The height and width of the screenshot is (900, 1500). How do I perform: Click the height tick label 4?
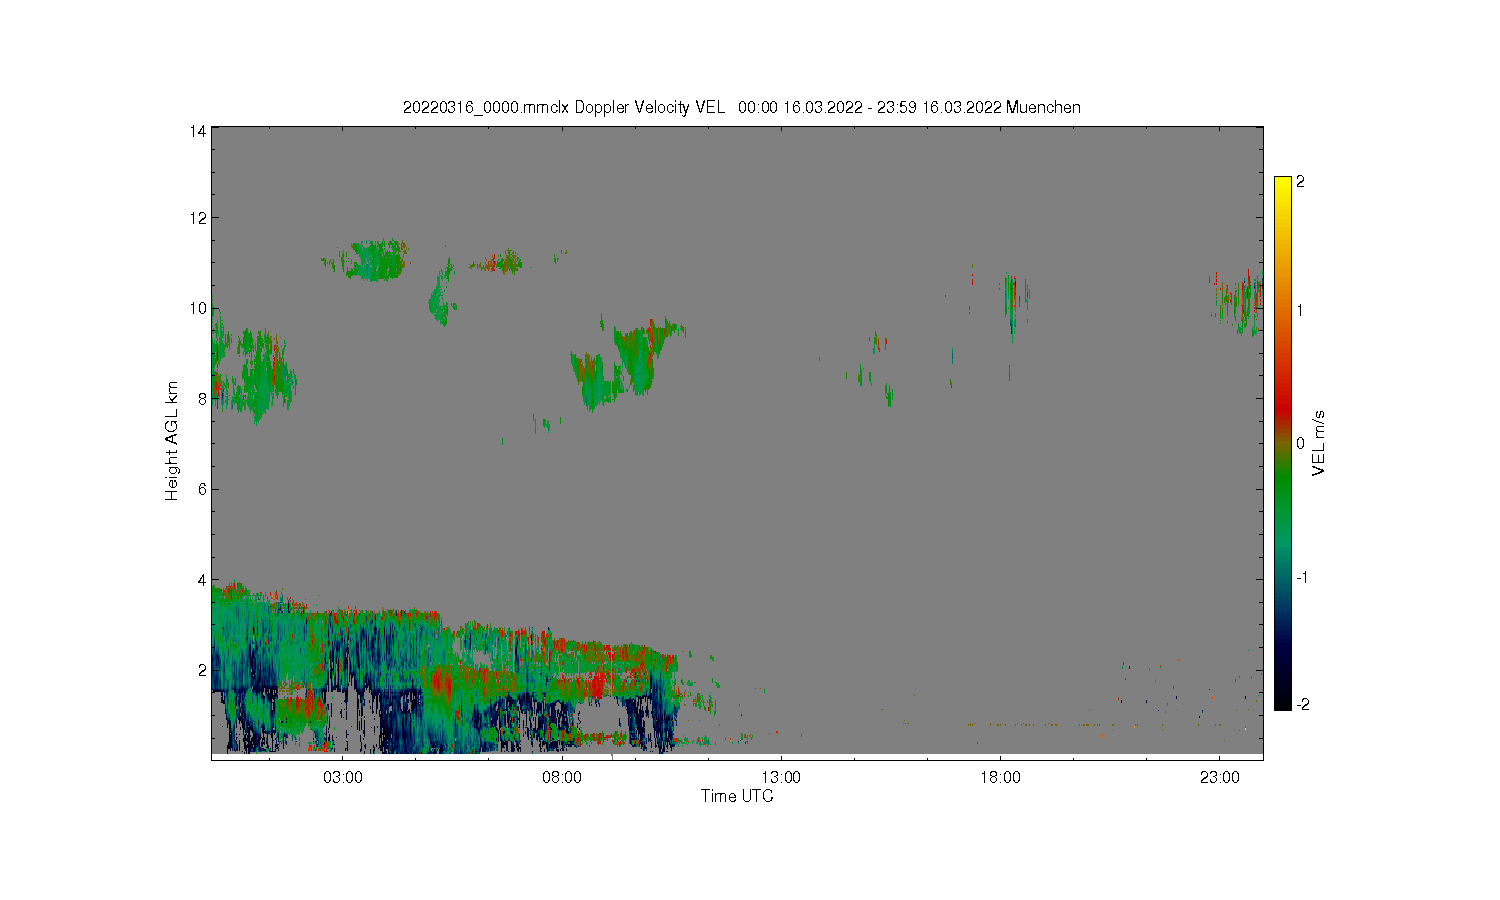pos(202,579)
